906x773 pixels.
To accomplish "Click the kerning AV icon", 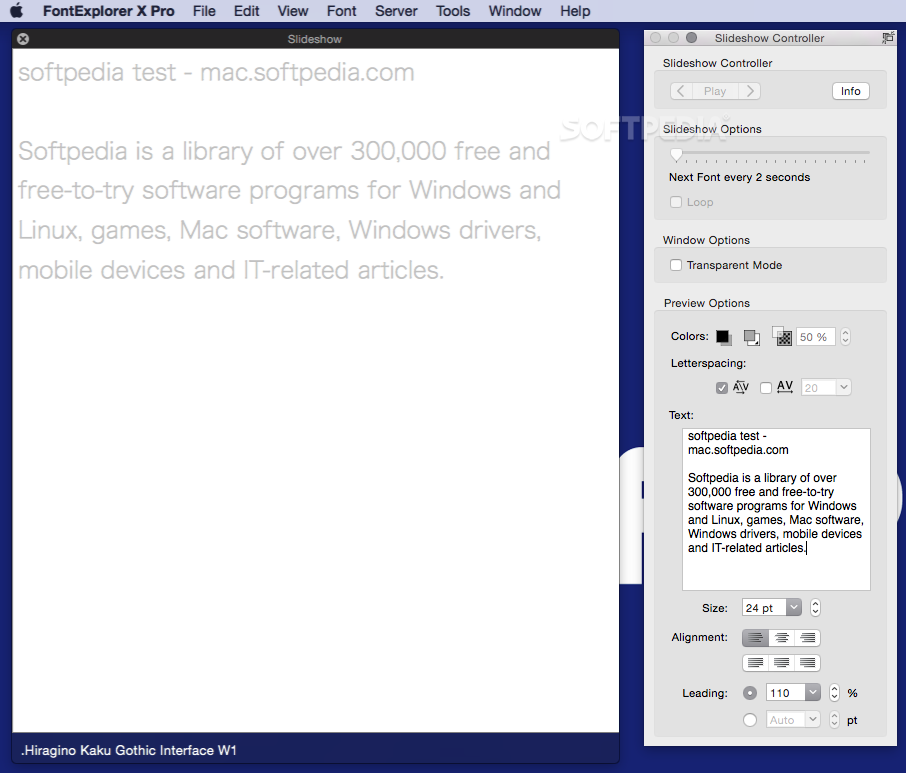I will pyautogui.click(x=741, y=386).
